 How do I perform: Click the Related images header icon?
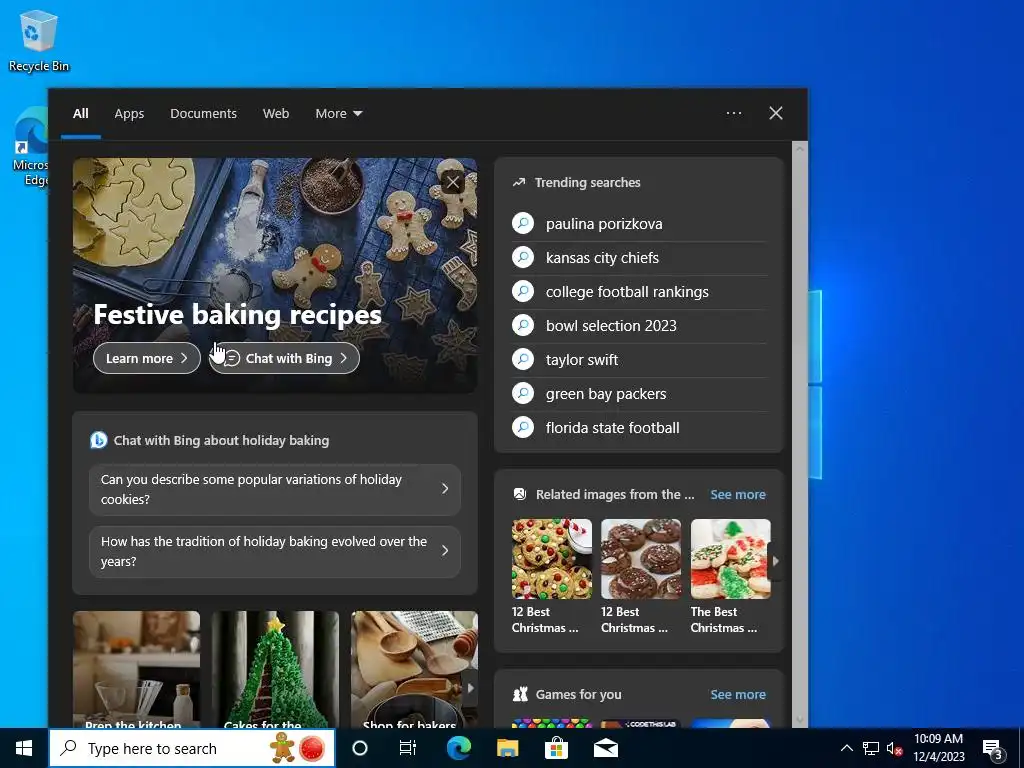520,494
